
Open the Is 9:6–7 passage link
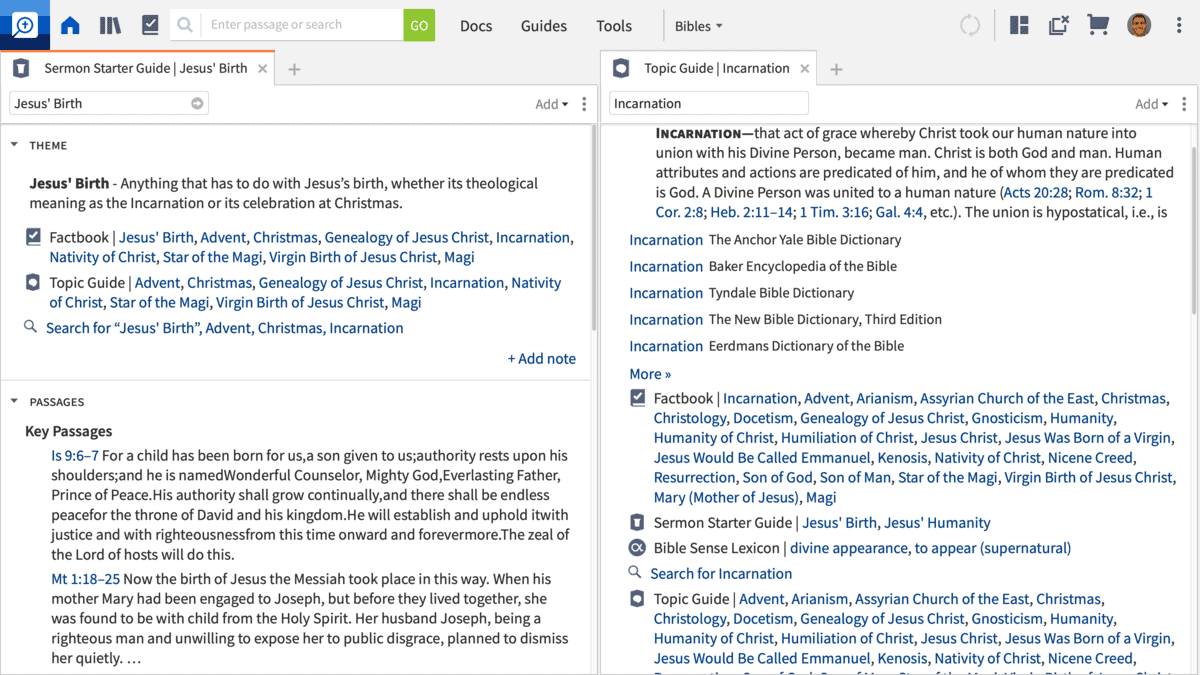point(75,456)
